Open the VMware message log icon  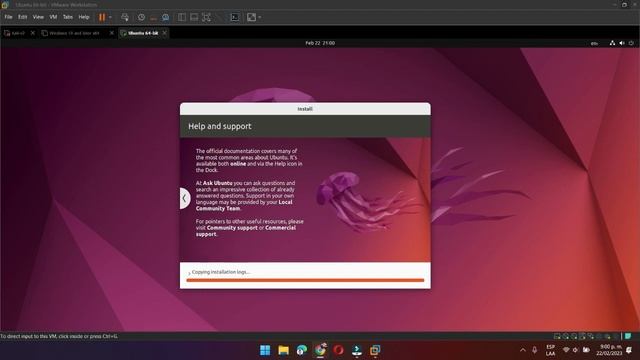tap(628, 336)
